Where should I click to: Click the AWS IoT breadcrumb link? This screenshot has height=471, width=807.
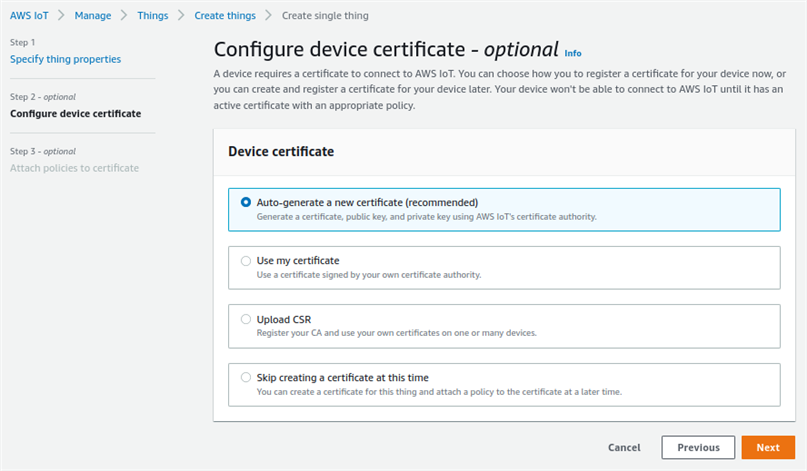click(x=30, y=16)
